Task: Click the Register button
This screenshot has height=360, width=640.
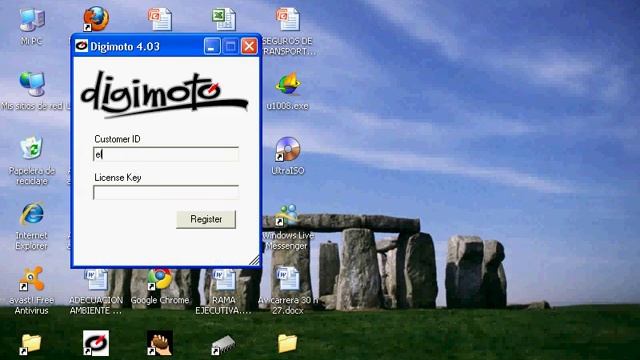Action: [206, 219]
